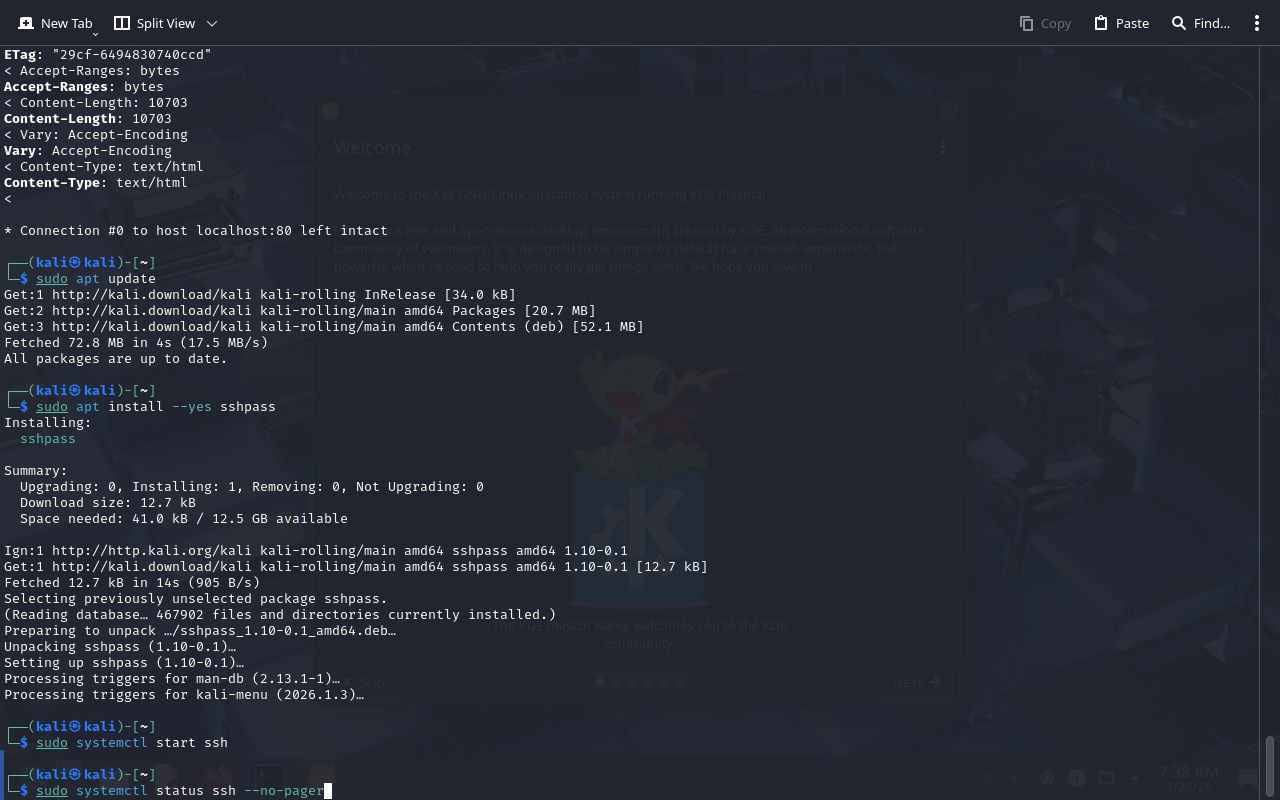
Task: Click the http.kali.org link on the Ign:1 line
Action: (x=147, y=551)
